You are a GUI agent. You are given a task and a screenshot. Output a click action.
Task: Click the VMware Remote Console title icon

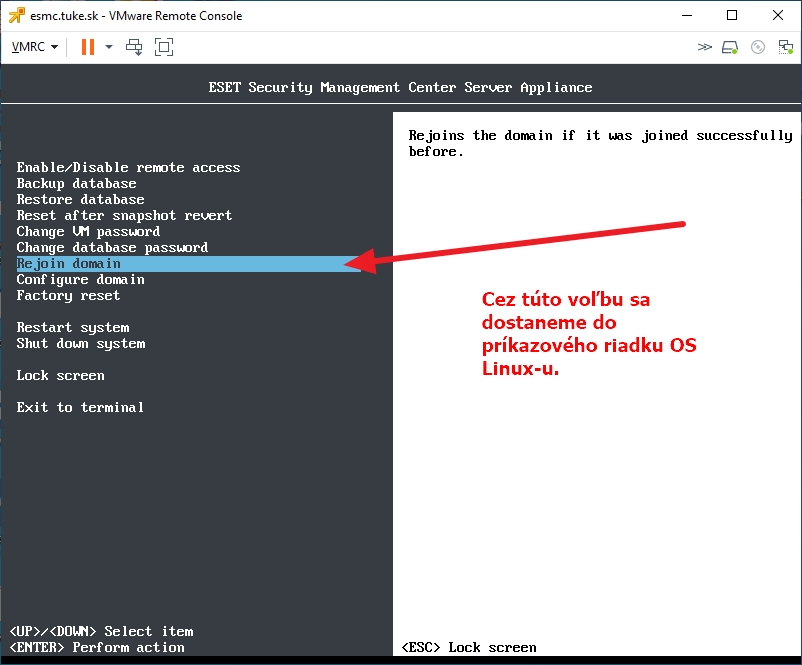pos(16,15)
